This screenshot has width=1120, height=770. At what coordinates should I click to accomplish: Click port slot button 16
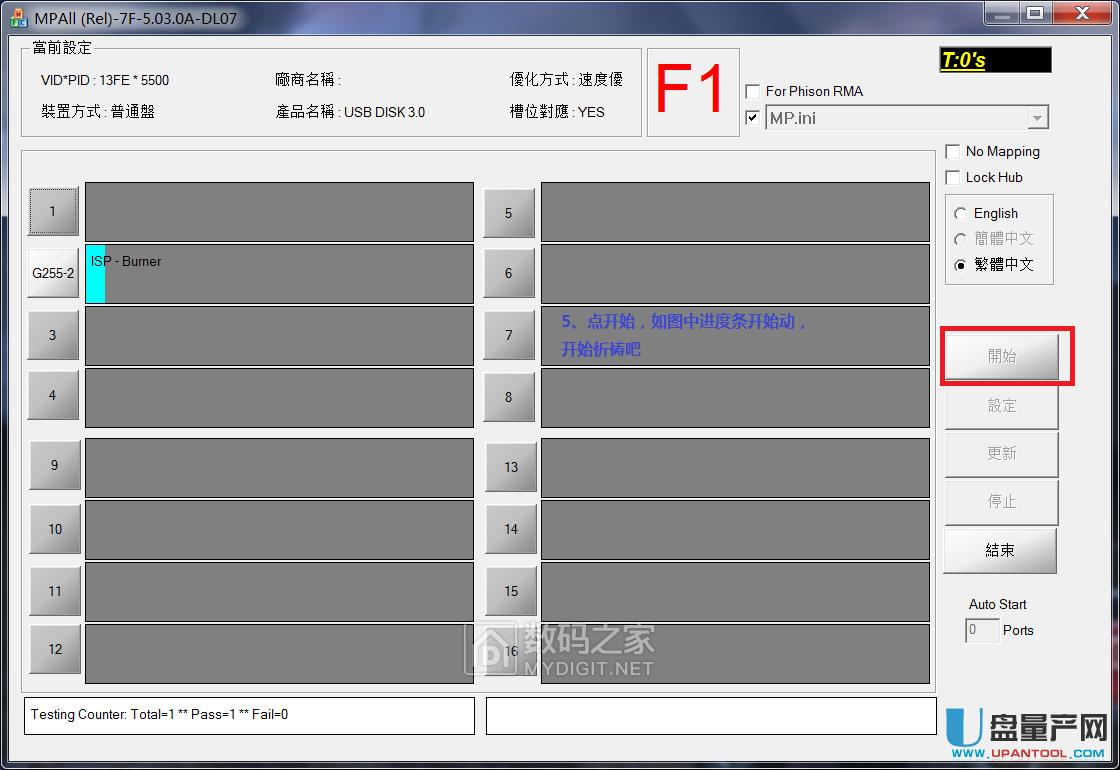[x=510, y=651]
